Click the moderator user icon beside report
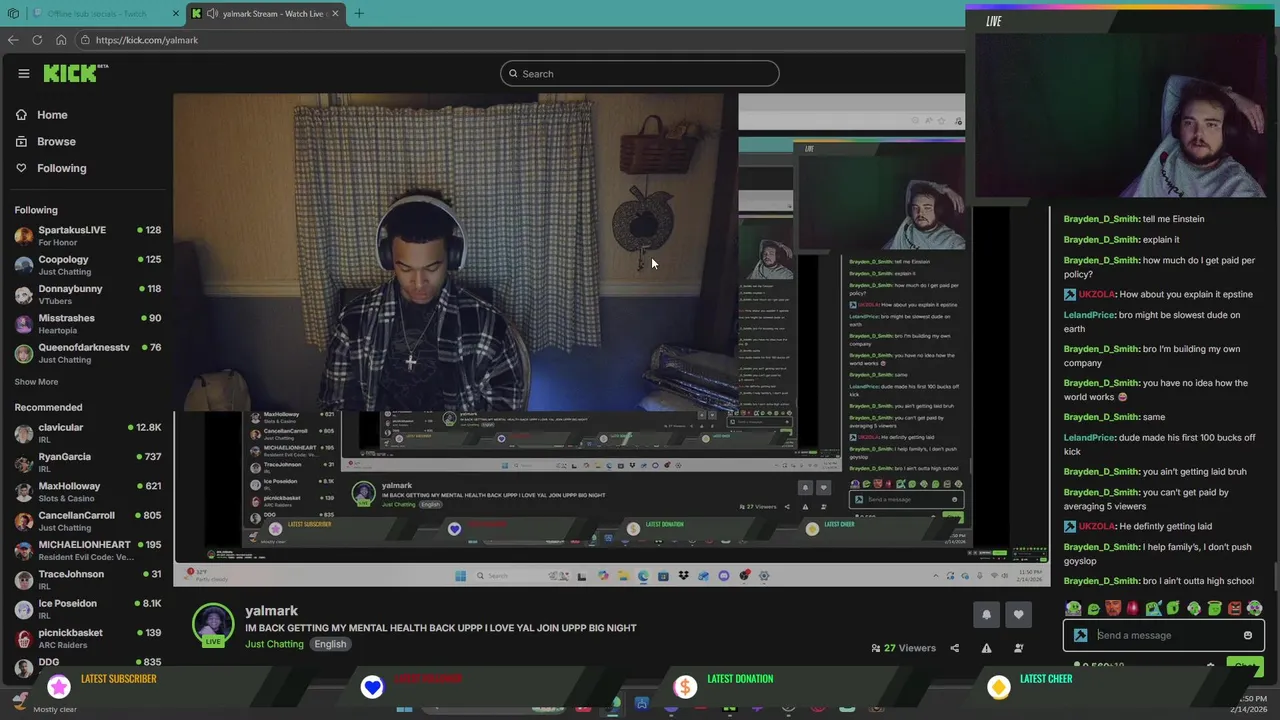 1018,648
